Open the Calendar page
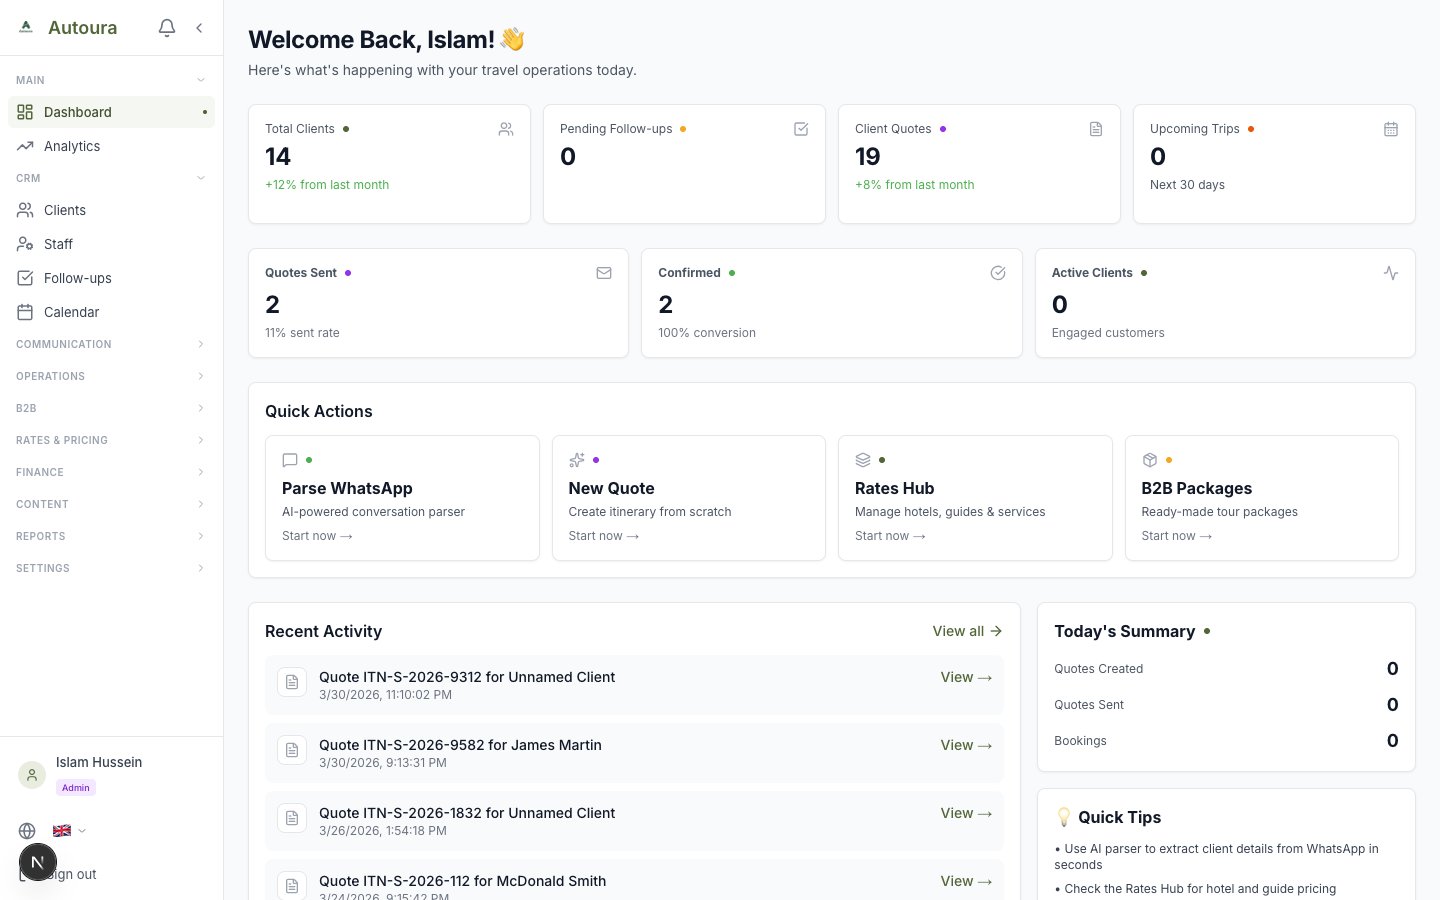Screen dimensions: 1440x900 click(111, 312)
